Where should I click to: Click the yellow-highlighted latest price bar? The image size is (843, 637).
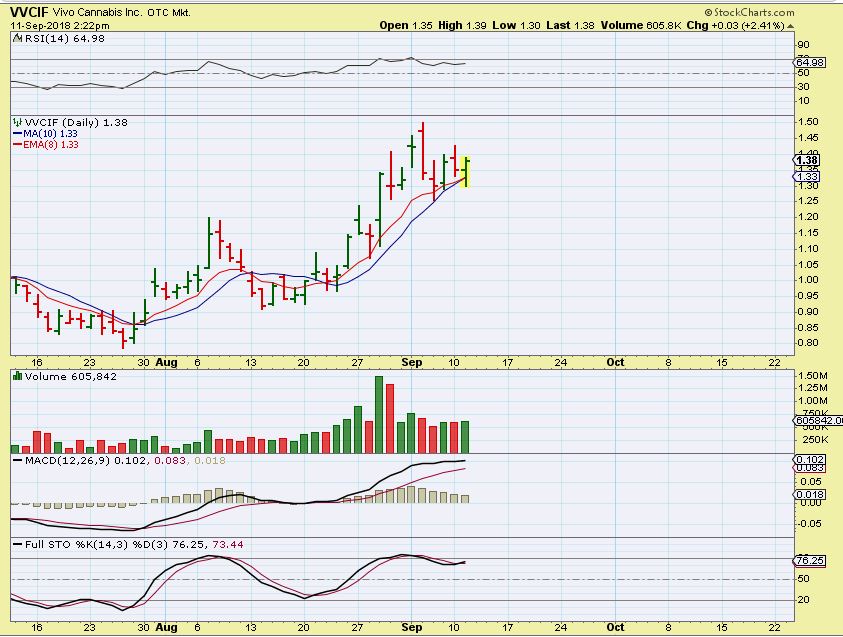[467, 171]
